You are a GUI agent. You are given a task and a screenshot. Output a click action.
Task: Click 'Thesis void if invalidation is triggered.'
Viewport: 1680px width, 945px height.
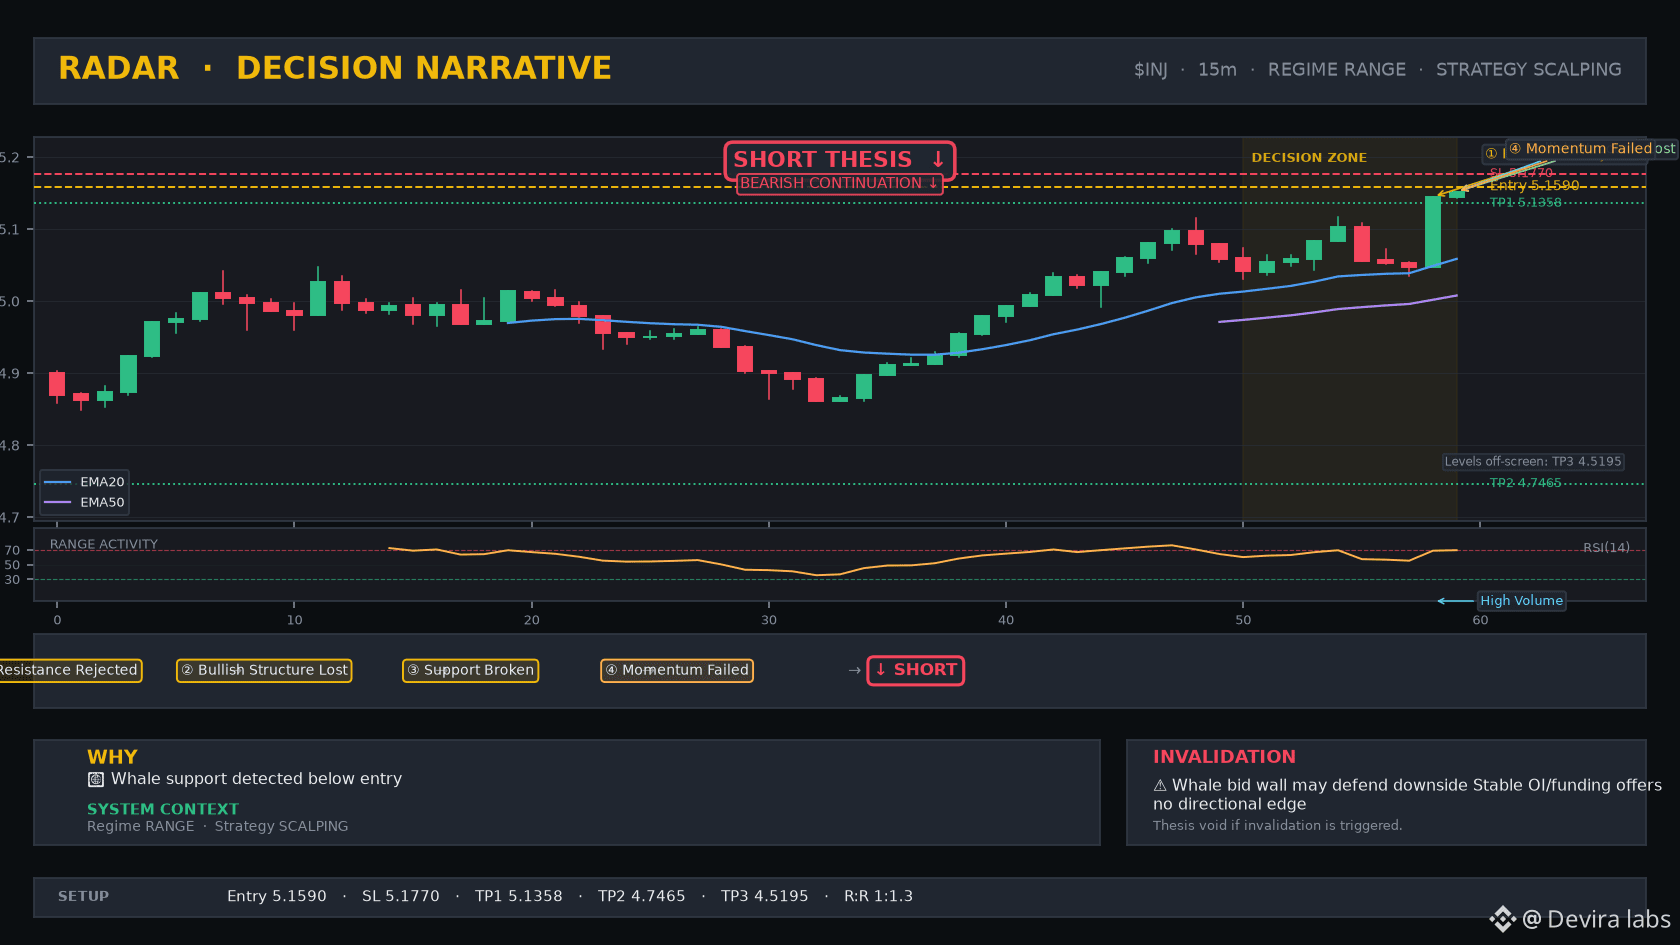point(1278,826)
